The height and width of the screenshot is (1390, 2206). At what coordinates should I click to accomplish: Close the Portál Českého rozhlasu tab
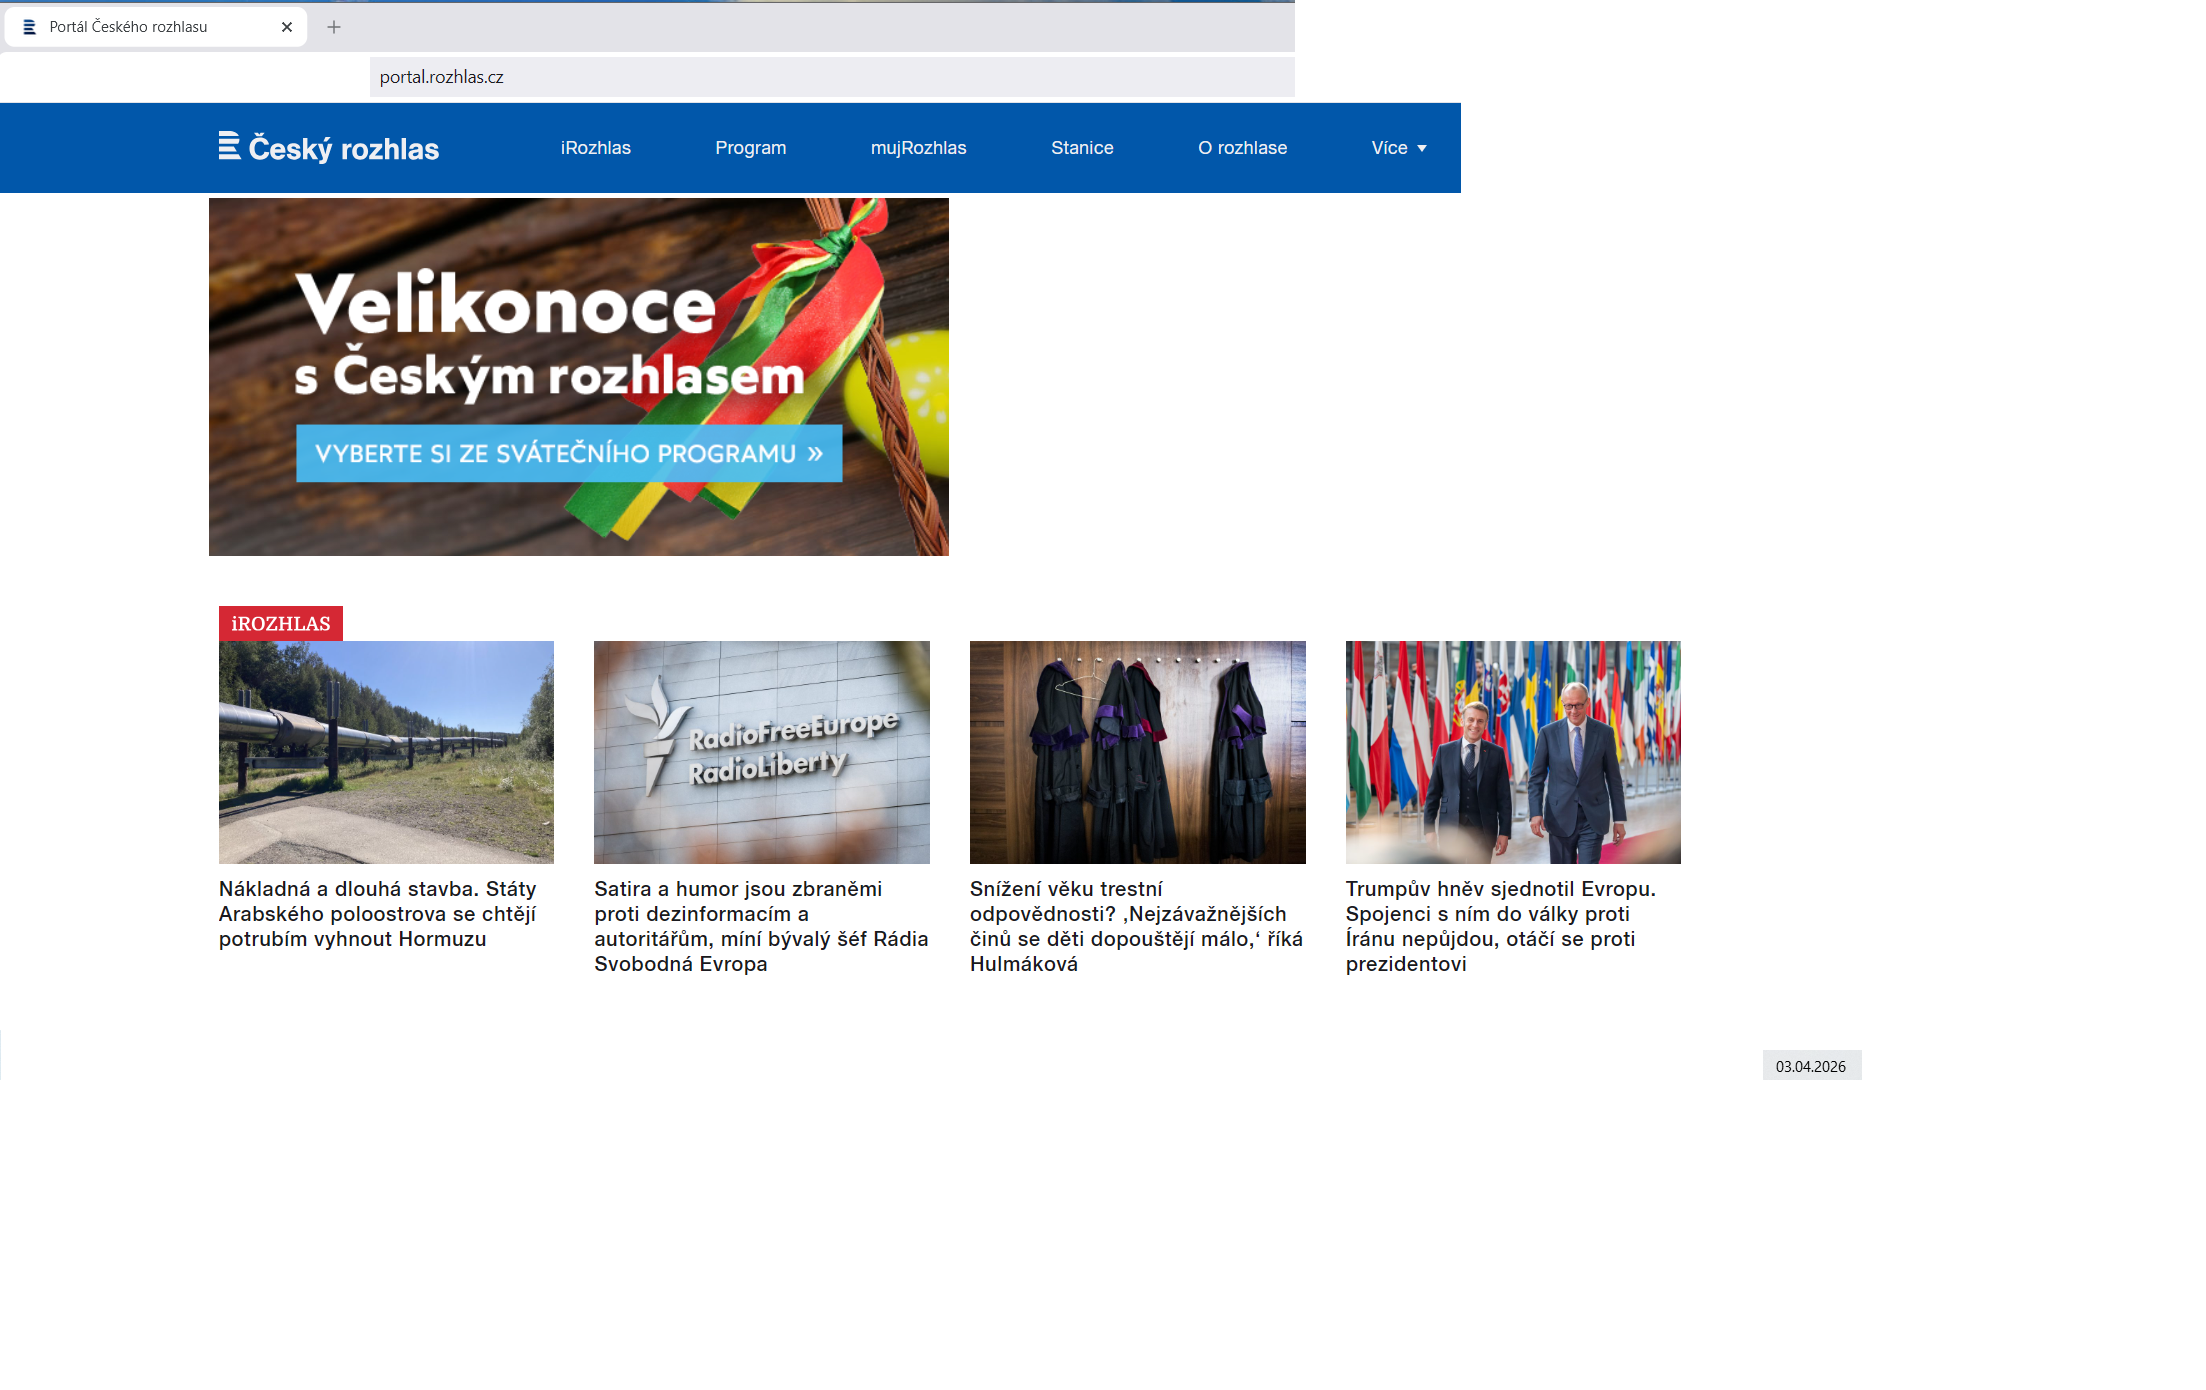(x=287, y=27)
